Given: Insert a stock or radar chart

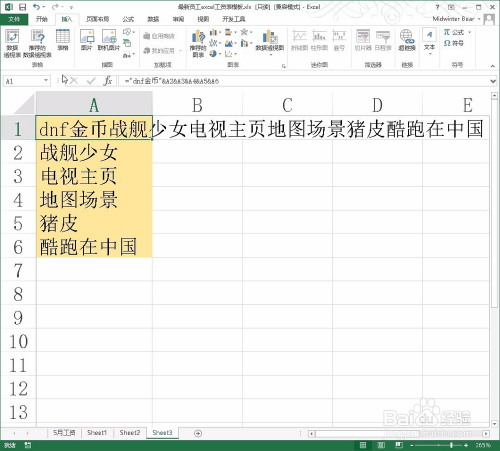Looking at the screenshot, I should click(x=246, y=32).
